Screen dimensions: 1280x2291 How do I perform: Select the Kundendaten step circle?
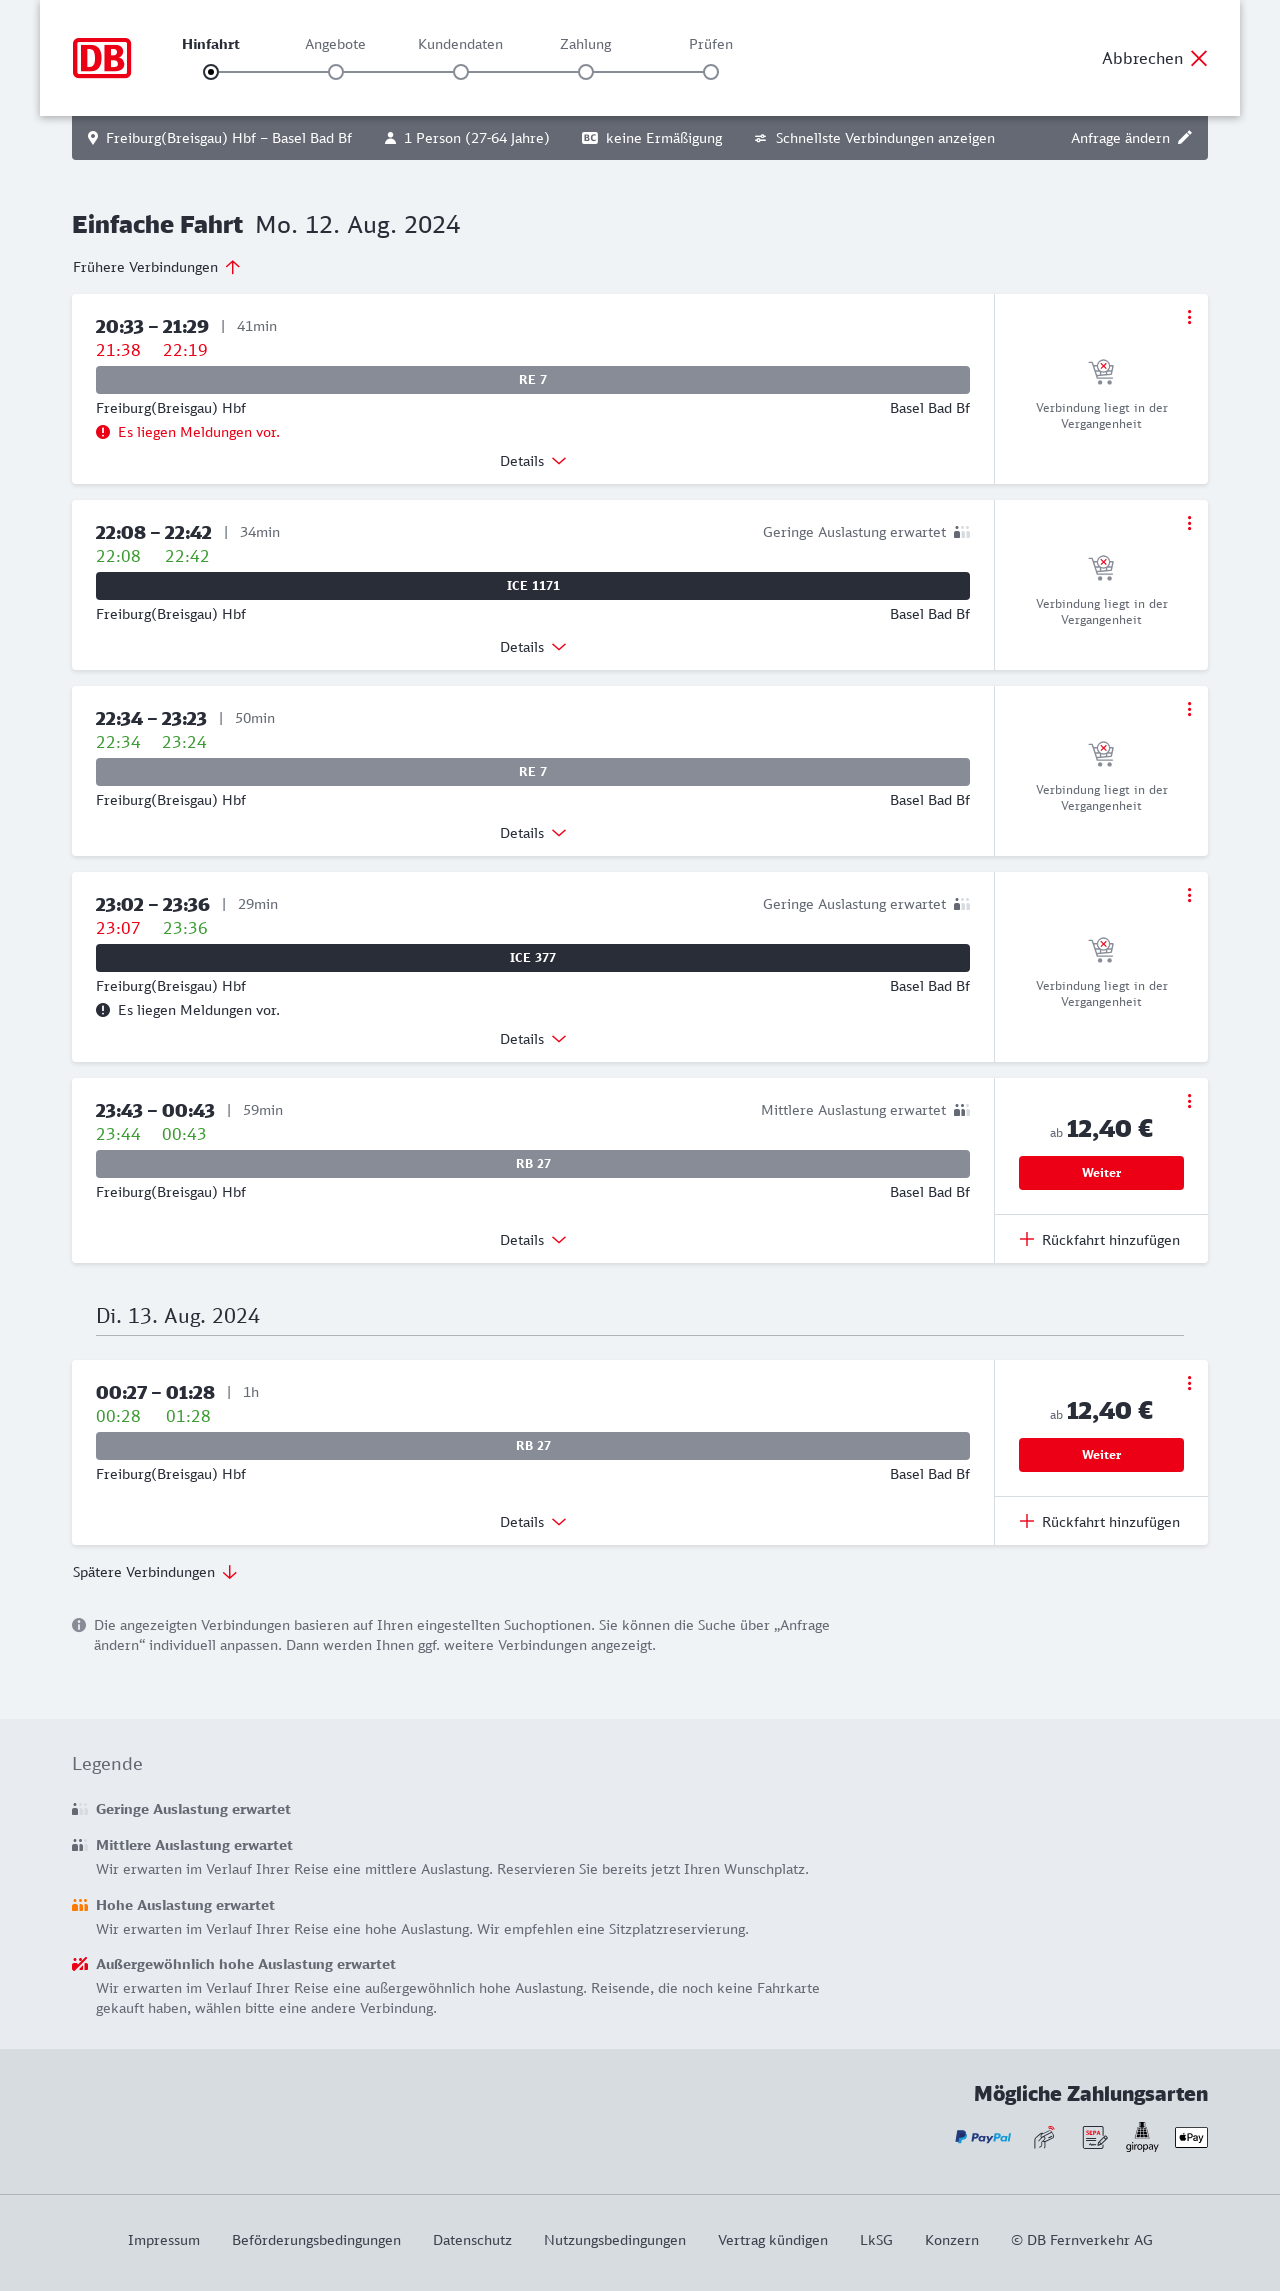pyautogui.click(x=461, y=72)
